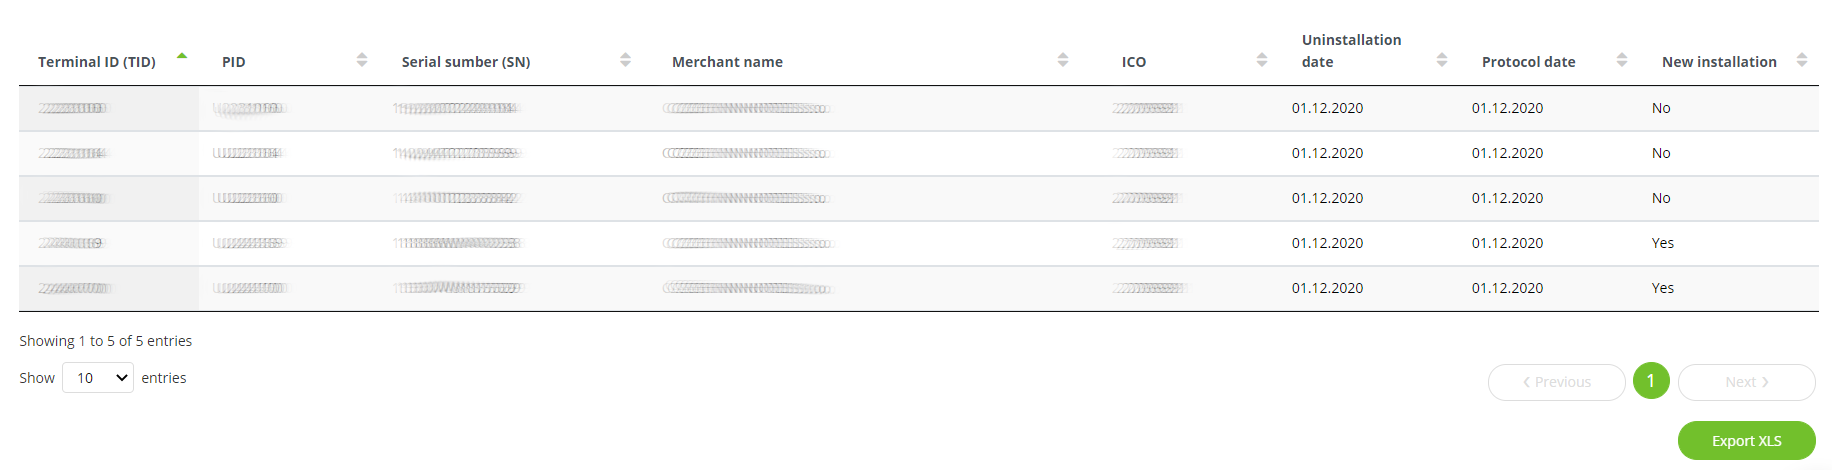The width and height of the screenshot is (1832, 472).
Task: Click the Terminal ID (TID) header label
Action: 97,62
